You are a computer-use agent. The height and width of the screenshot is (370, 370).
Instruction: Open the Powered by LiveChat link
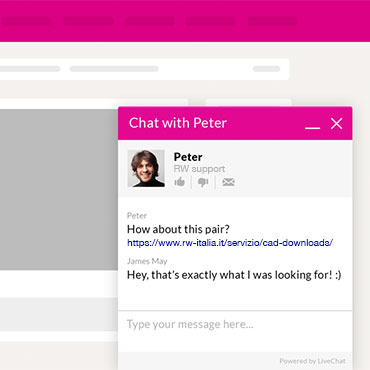tap(312, 361)
